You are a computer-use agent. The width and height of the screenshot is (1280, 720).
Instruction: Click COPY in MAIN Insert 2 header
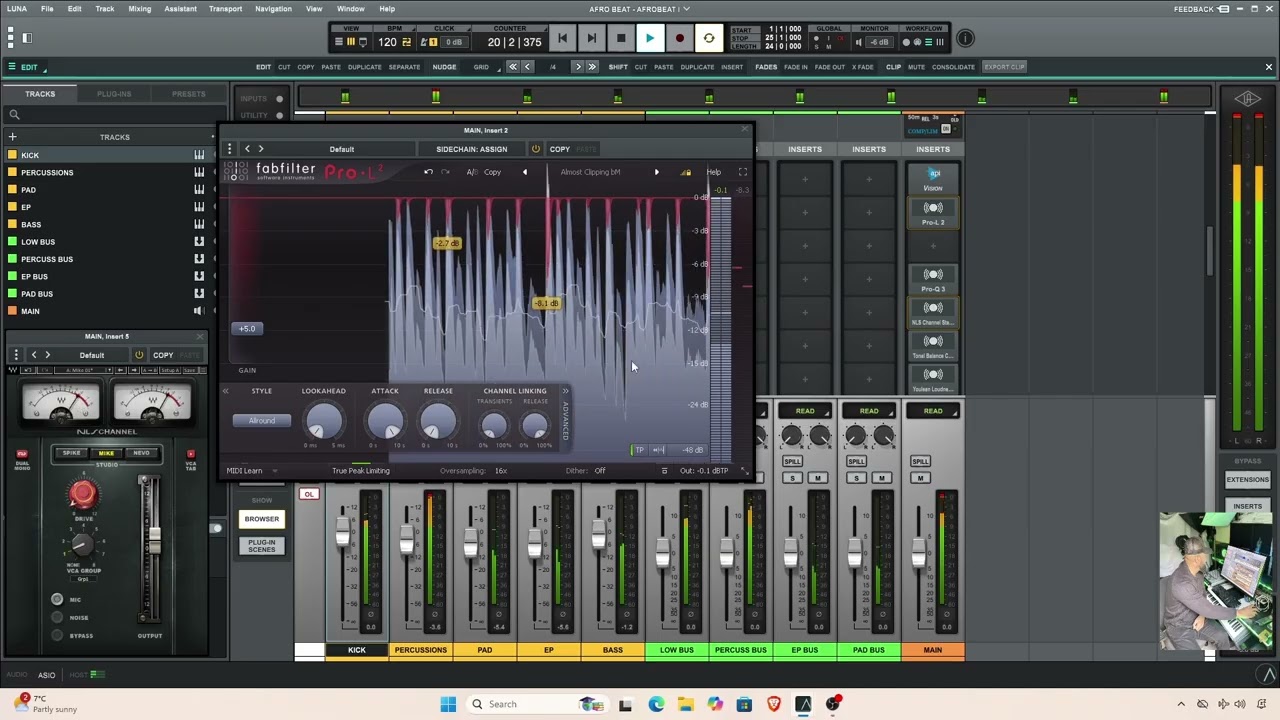click(559, 149)
